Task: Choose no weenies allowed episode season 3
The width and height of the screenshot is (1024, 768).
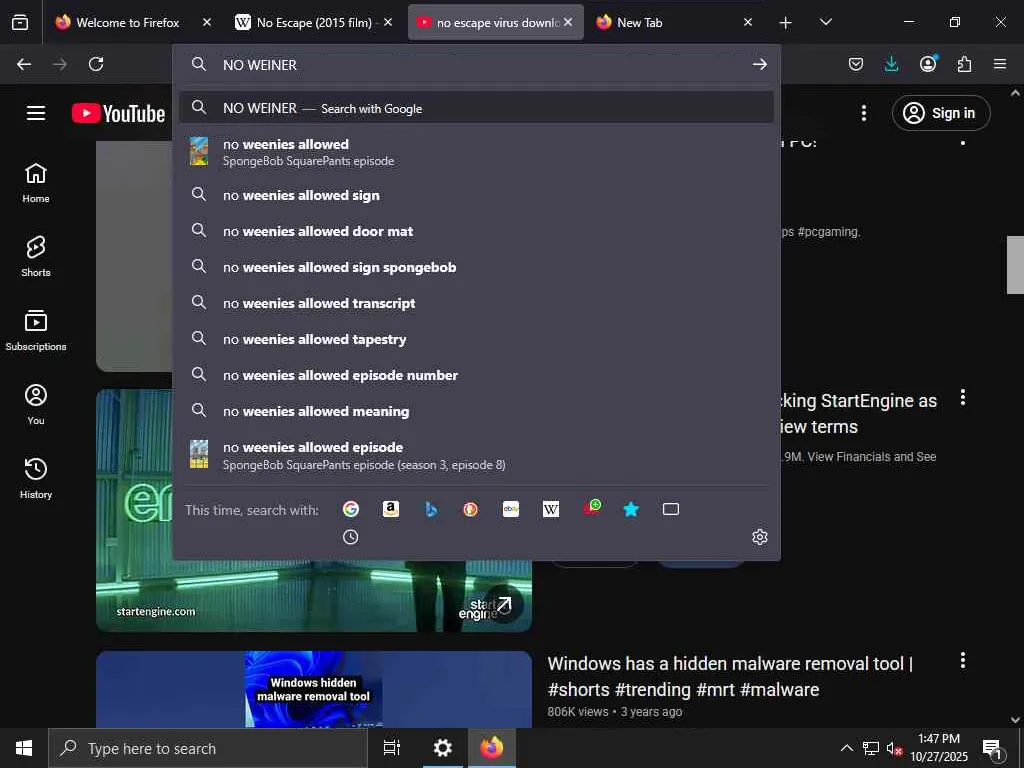Action: 477,455
